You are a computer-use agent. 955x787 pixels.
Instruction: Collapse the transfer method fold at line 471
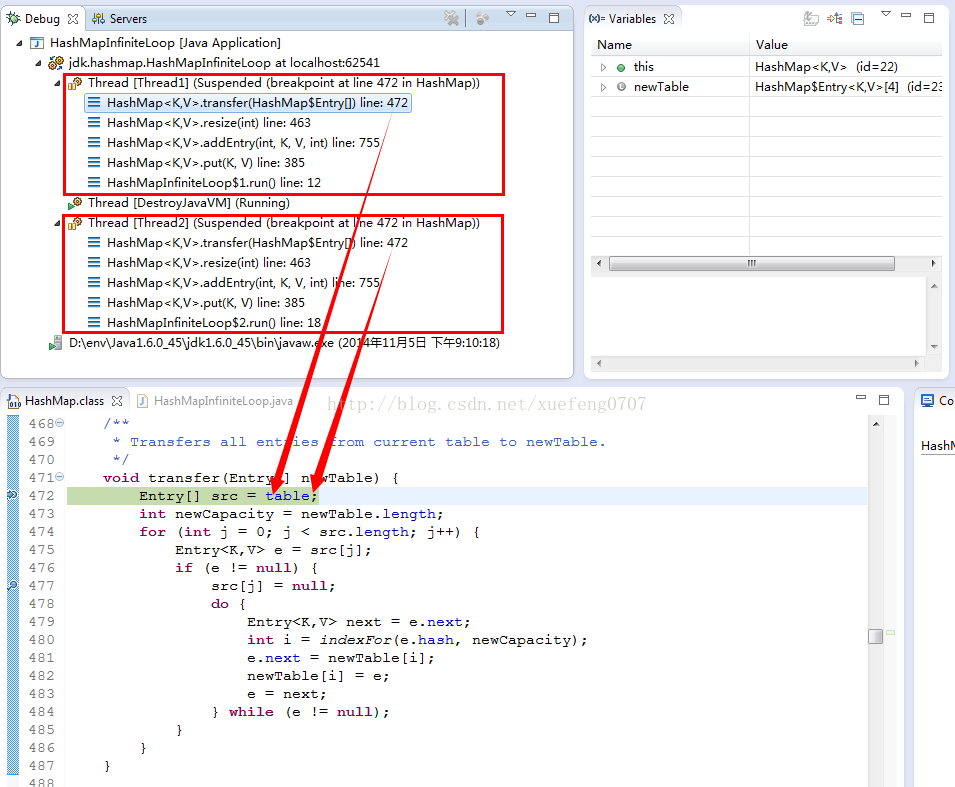(x=60, y=477)
